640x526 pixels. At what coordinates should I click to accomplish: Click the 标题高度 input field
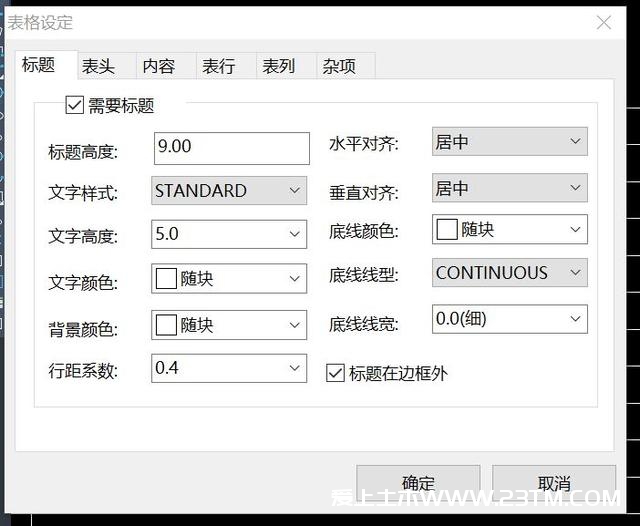[231, 148]
